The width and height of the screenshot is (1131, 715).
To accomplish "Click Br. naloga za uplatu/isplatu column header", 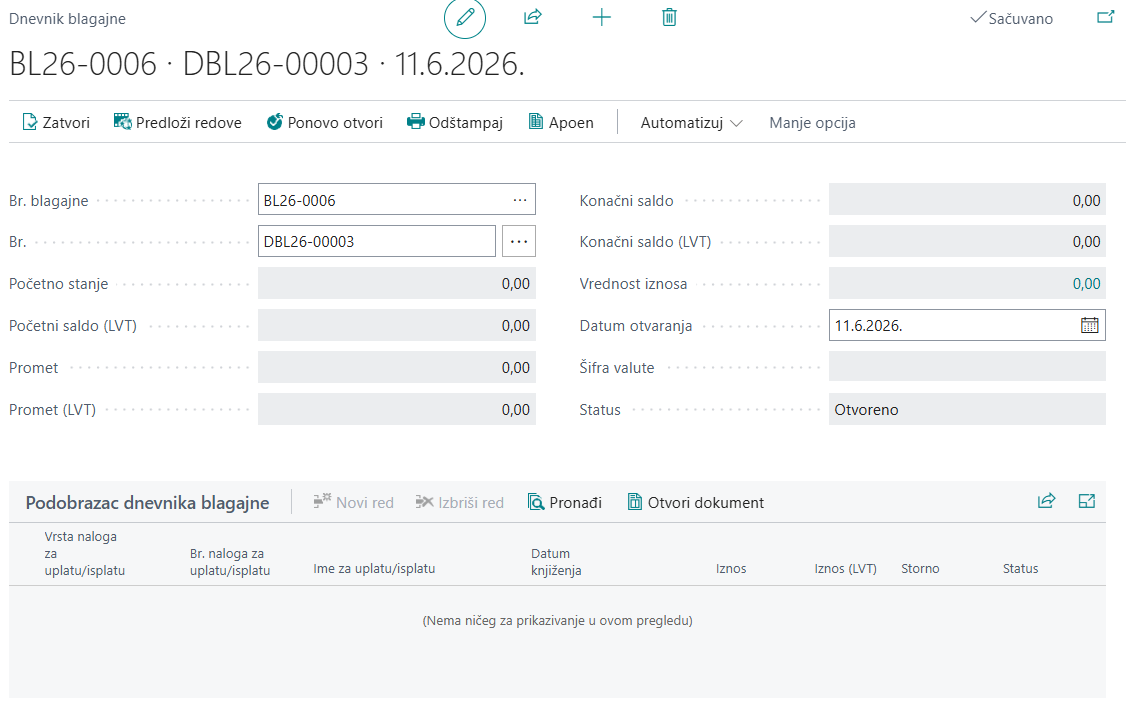I will pos(230,561).
